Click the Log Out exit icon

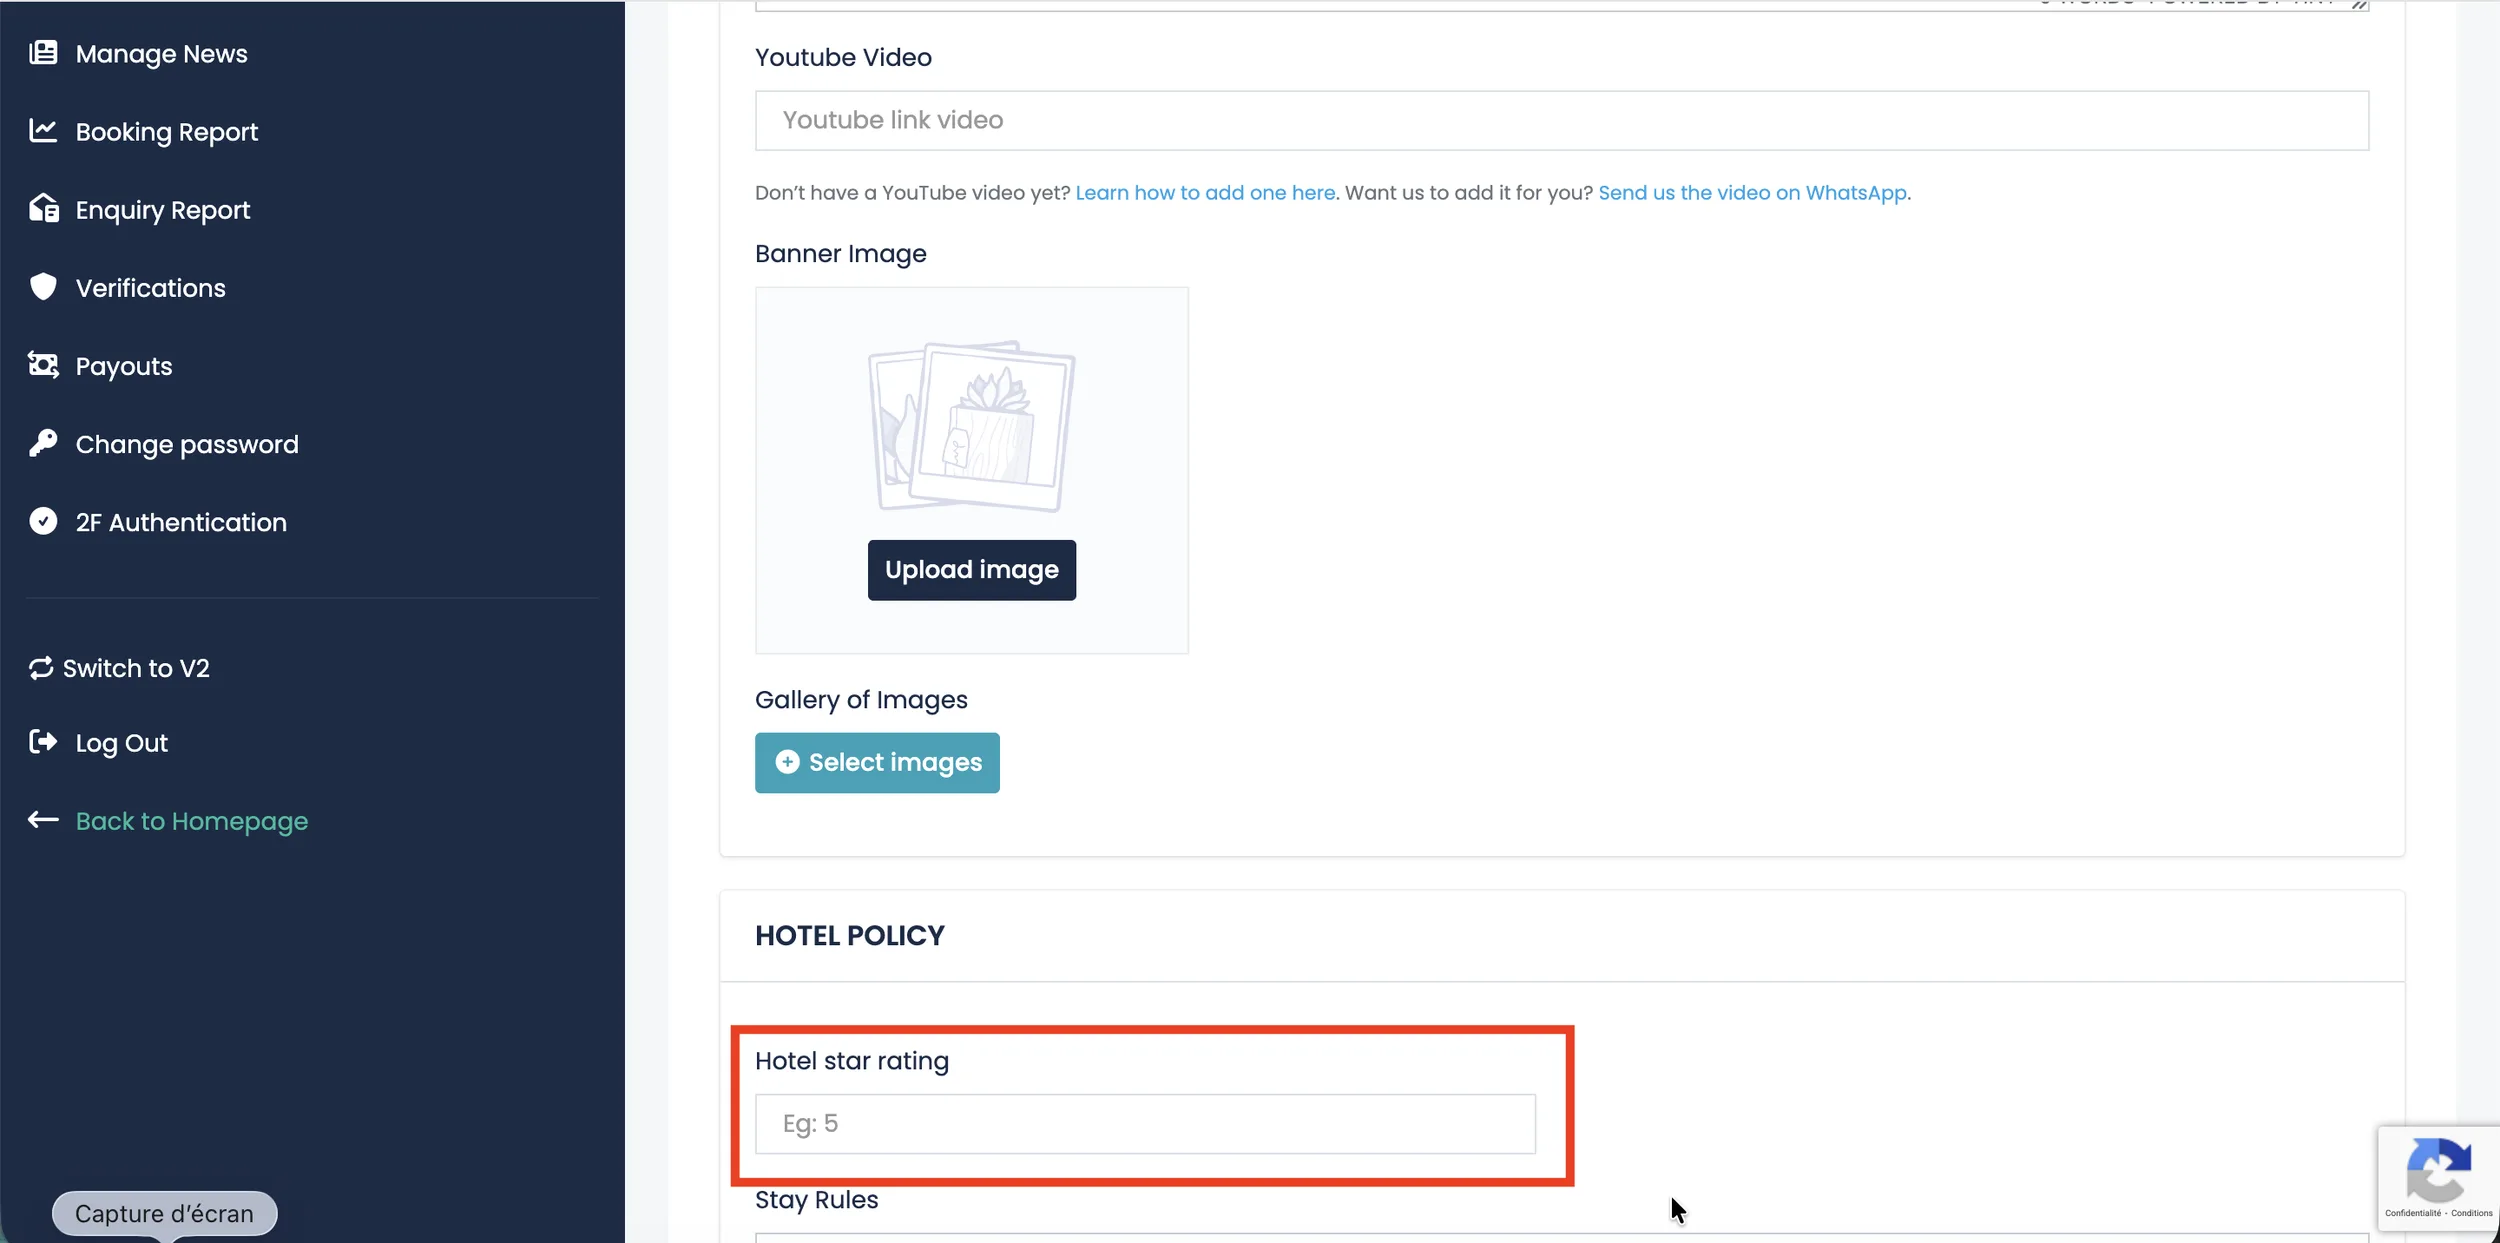(43, 742)
